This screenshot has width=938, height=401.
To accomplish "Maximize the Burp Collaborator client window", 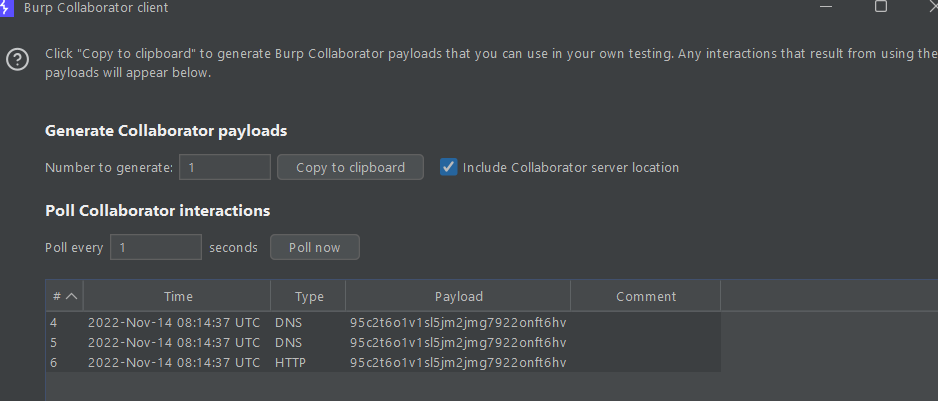I will coord(880,7).
